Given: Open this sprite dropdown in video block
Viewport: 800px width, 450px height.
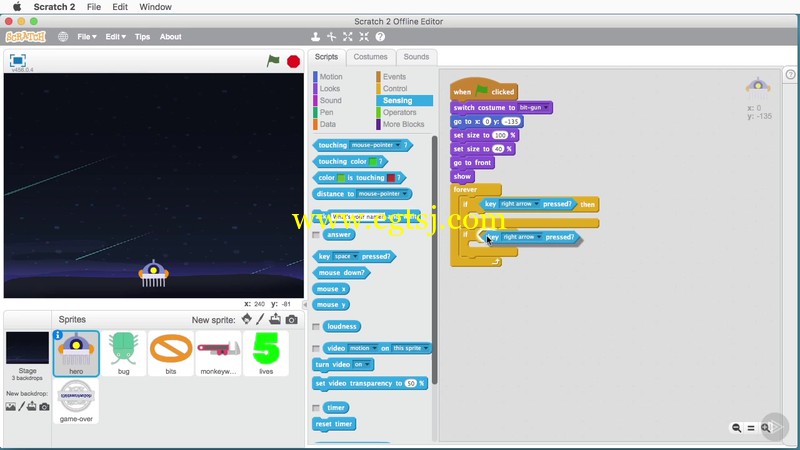Looking at the screenshot, I should (410, 348).
